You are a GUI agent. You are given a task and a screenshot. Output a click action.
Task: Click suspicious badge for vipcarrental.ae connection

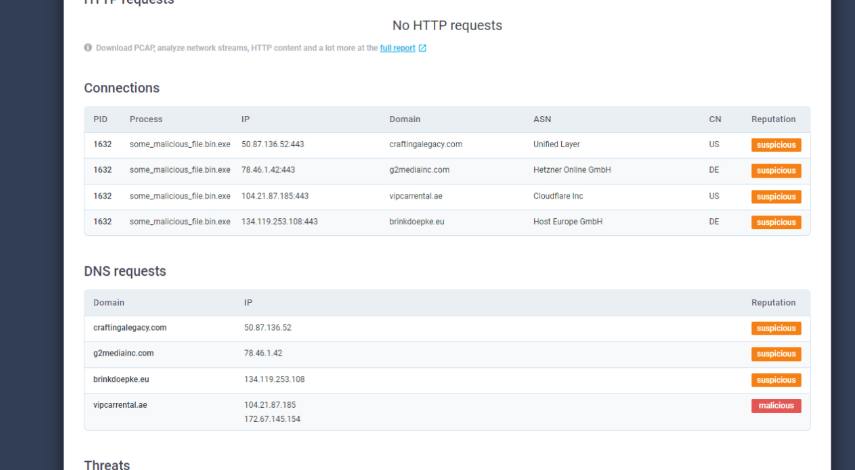pos(776,197)
